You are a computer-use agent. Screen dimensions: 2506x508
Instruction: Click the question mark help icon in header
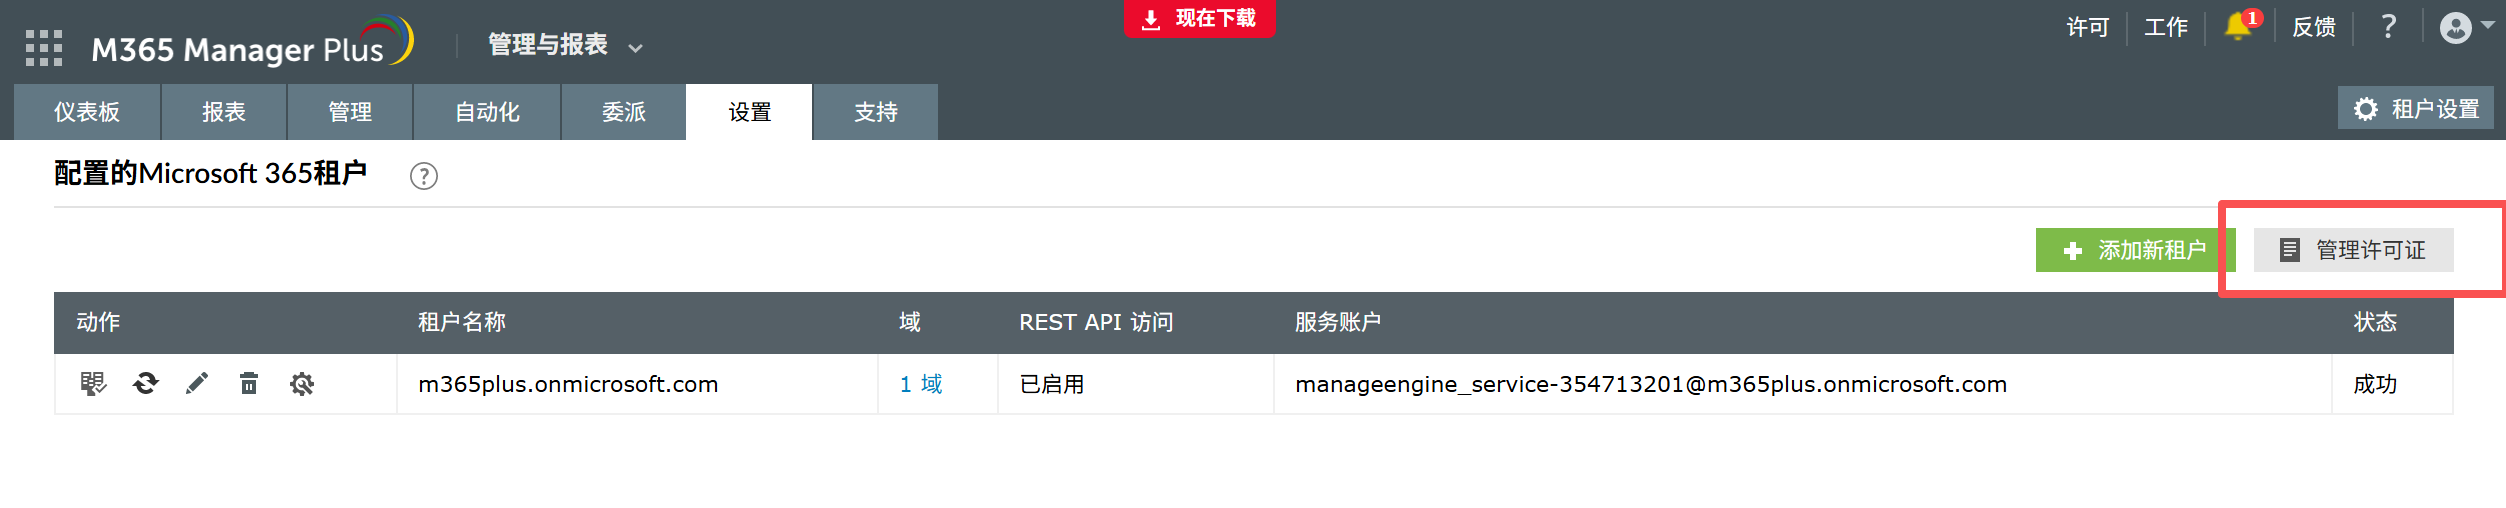click(x=2388, y=27)
